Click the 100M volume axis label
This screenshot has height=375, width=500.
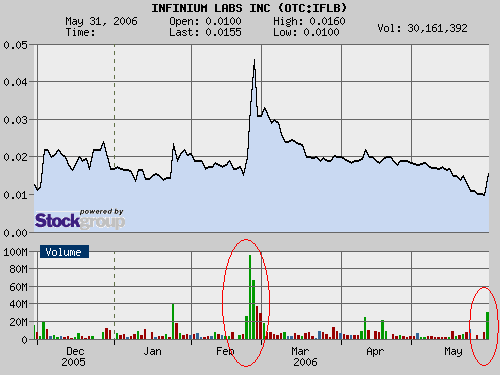(15, 252)
